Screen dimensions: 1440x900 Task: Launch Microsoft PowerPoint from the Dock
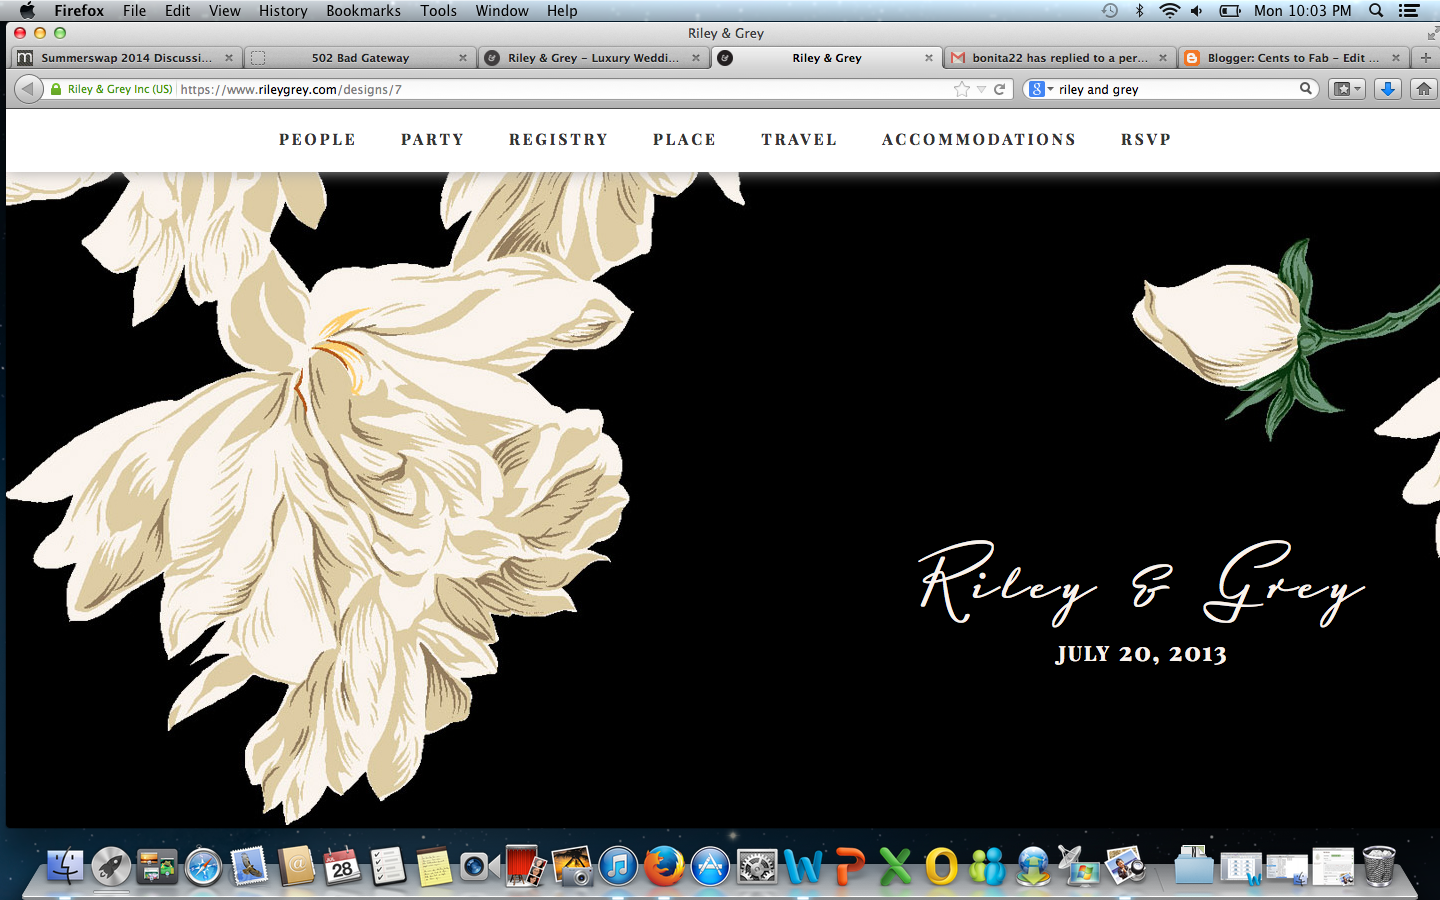(849, 866)
